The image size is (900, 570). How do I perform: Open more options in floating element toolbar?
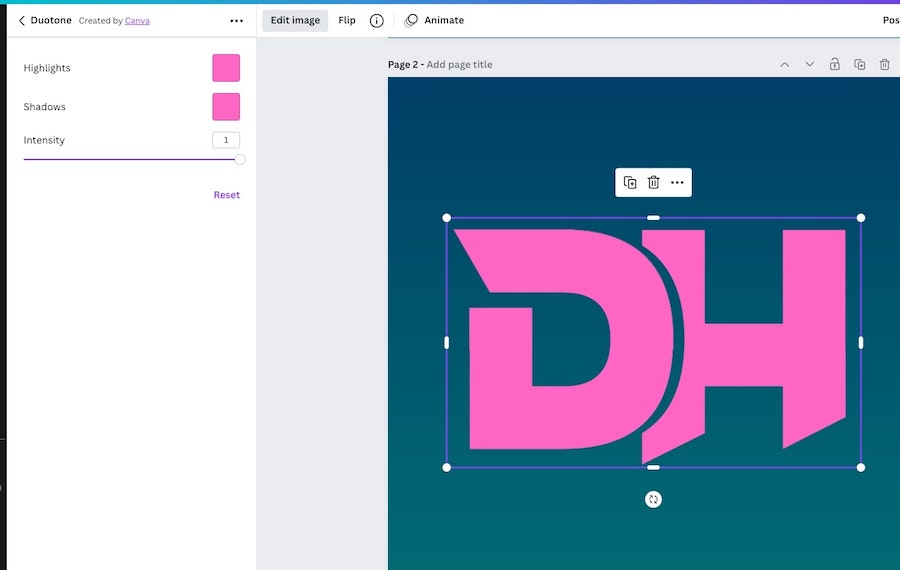pyautogui.click(x=677, y=182)
